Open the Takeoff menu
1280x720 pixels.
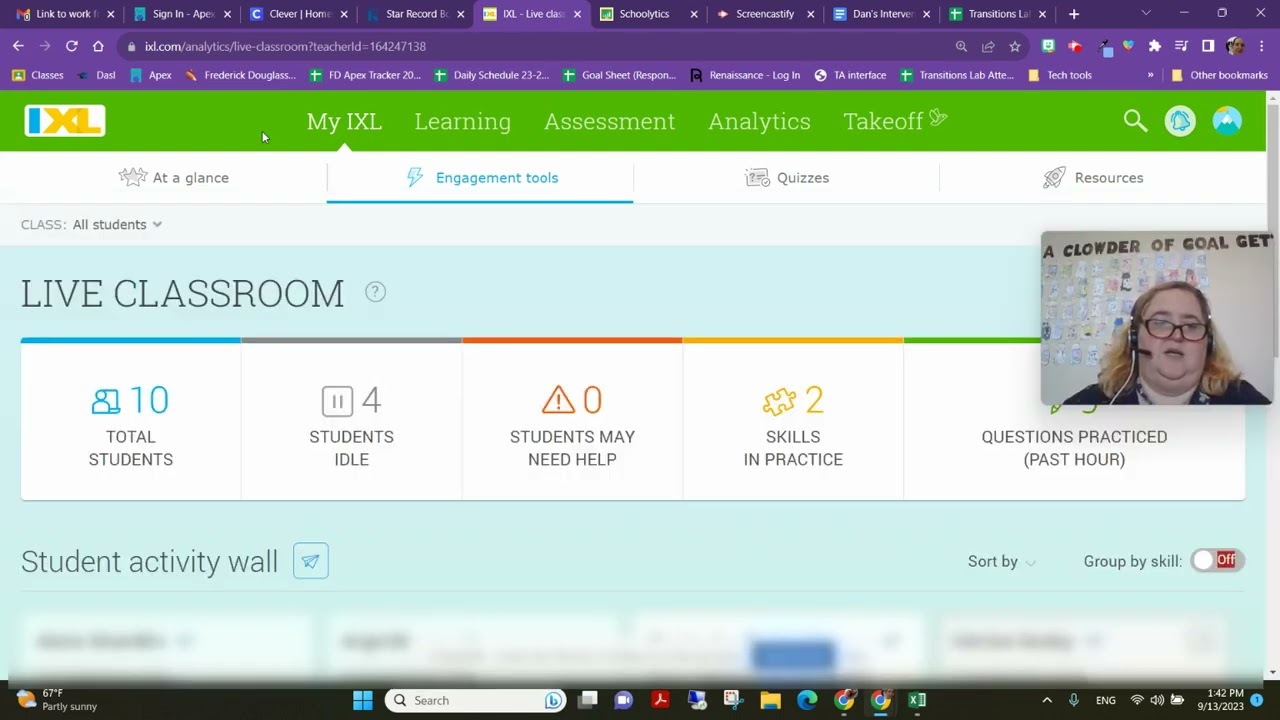pyautogui.click(x=895, y=121)
